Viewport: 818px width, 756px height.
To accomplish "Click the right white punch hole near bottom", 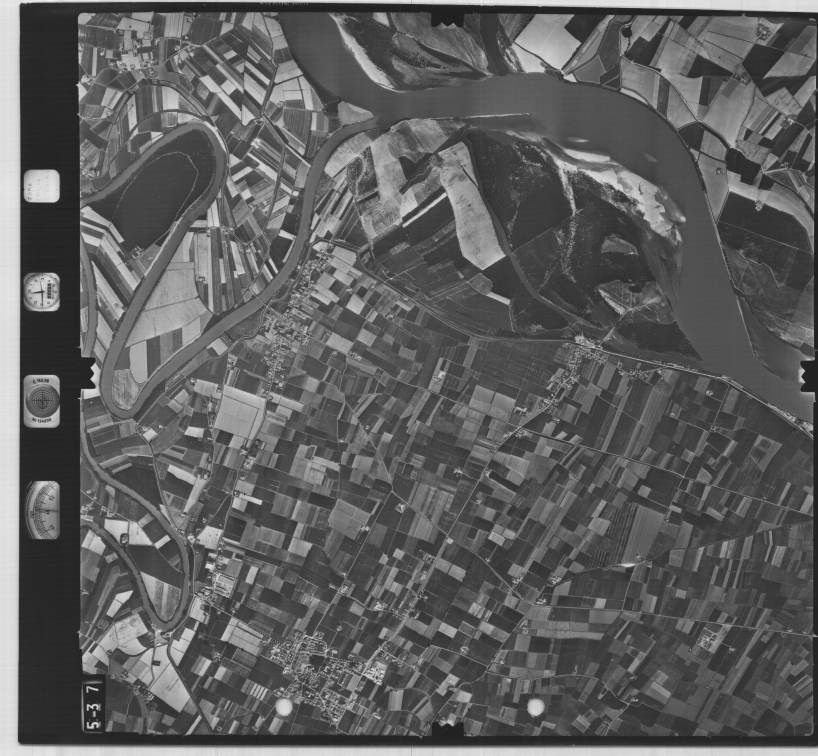I will 536,707.
